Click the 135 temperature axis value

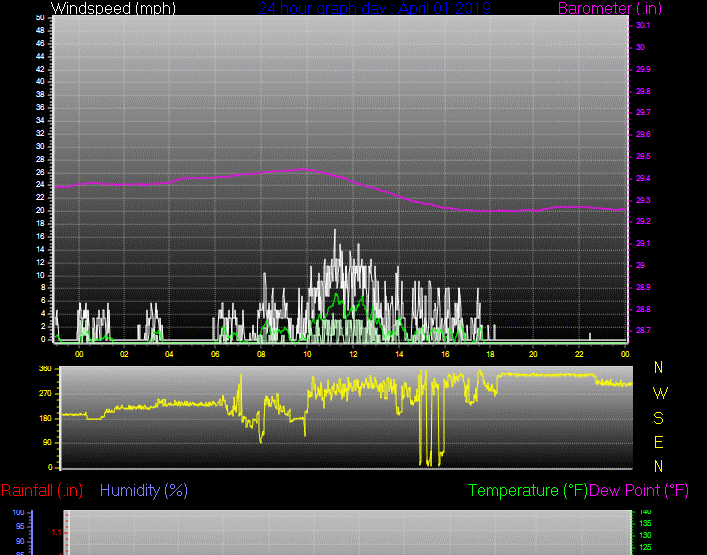645,523
